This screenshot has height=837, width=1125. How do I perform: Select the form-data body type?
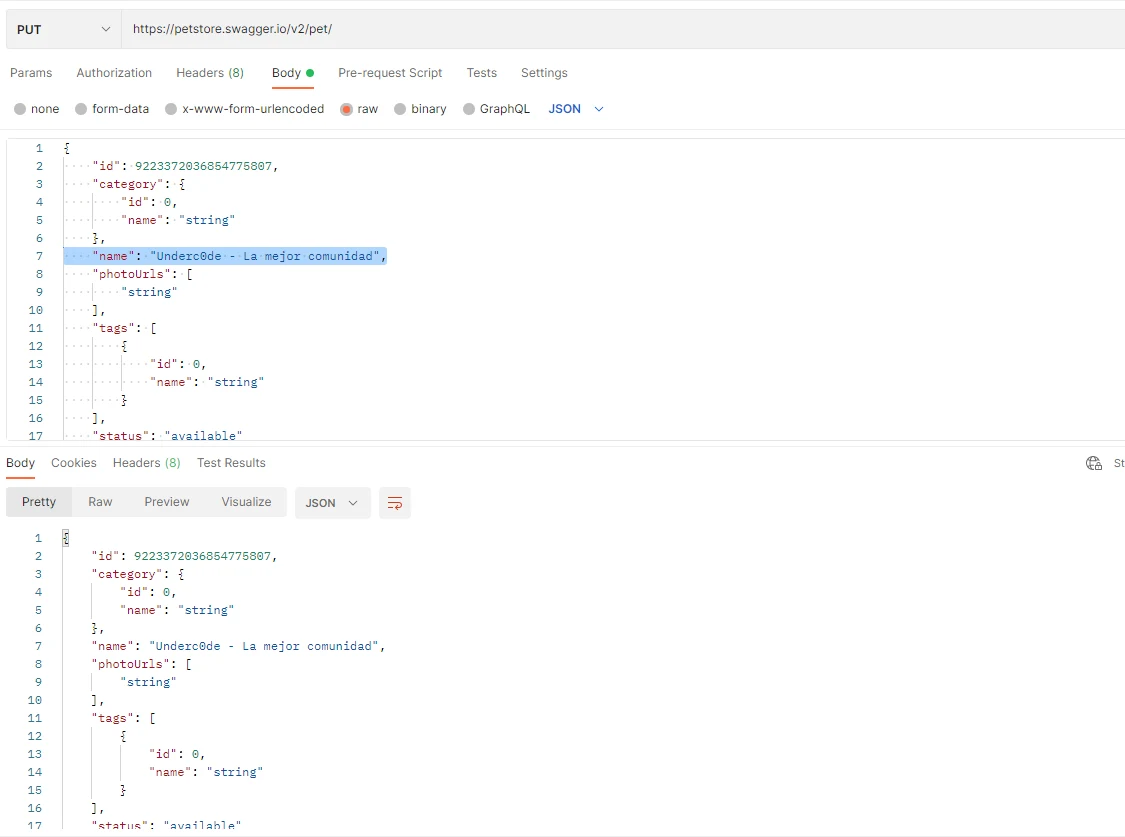tap(112, 109)
